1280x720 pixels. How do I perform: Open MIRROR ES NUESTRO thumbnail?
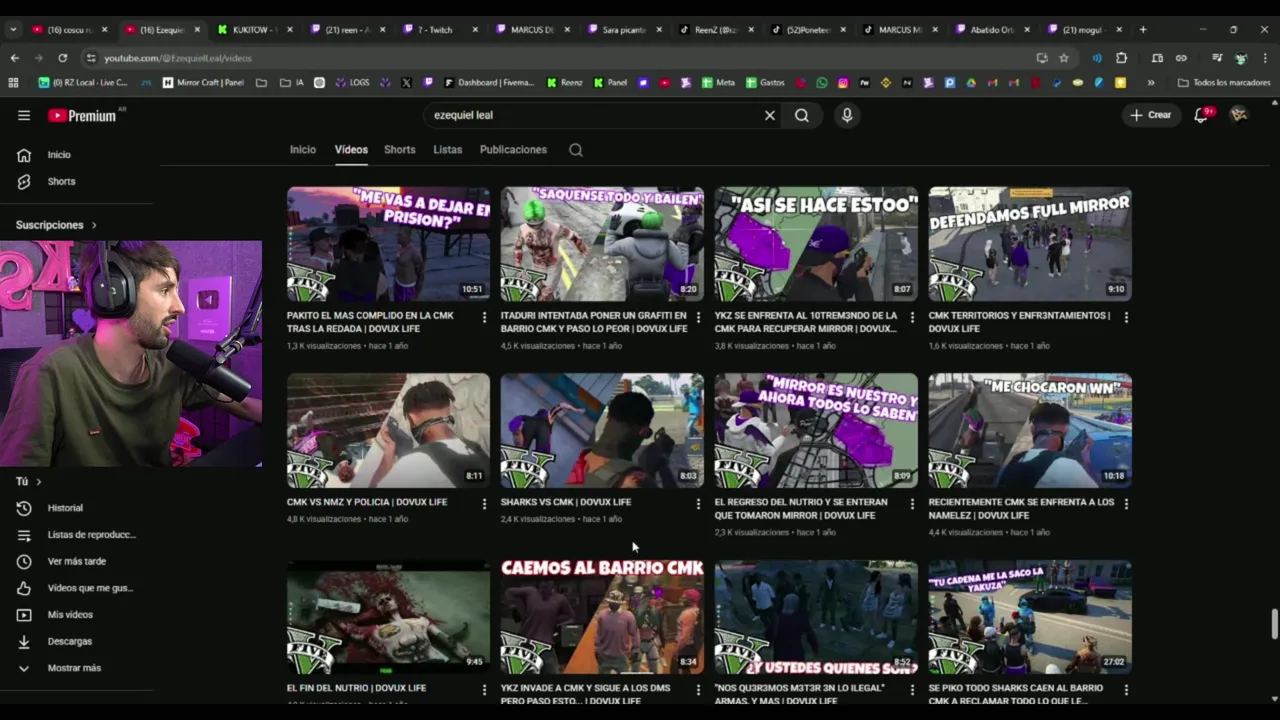(816, 431)
